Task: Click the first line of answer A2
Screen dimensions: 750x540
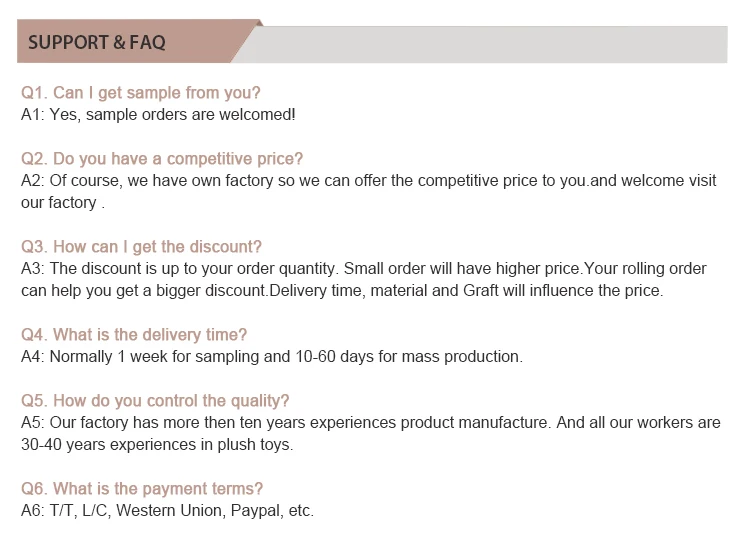Action: click(369, 180)
